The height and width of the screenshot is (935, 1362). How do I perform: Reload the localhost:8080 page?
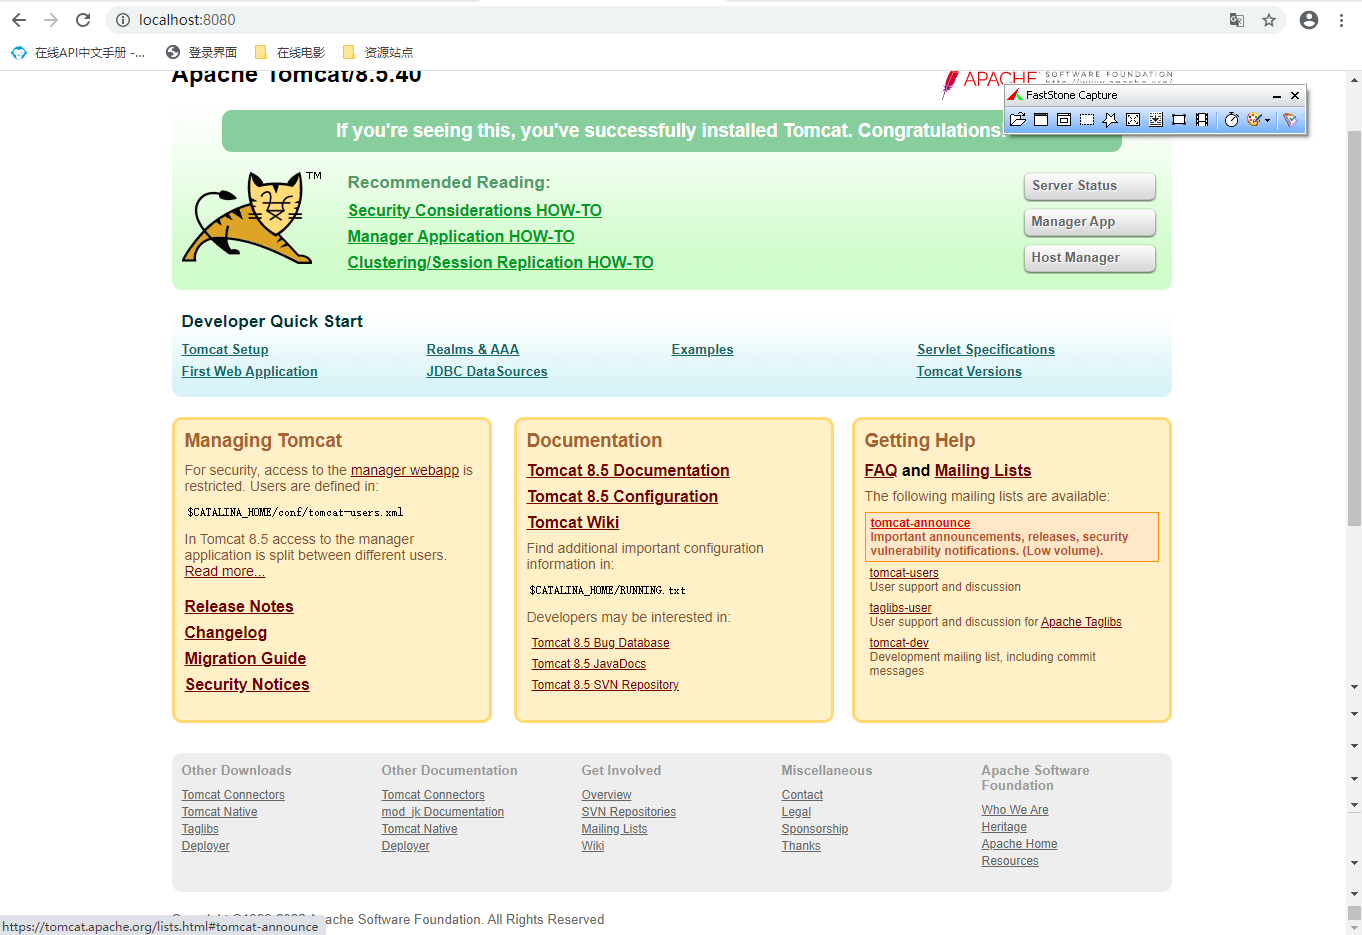83,20
